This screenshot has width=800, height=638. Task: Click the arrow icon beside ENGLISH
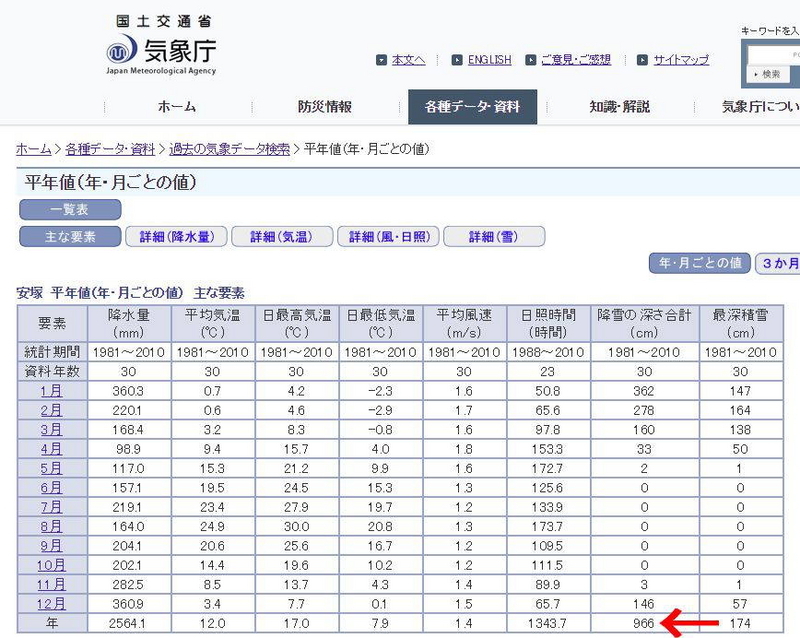457,60
